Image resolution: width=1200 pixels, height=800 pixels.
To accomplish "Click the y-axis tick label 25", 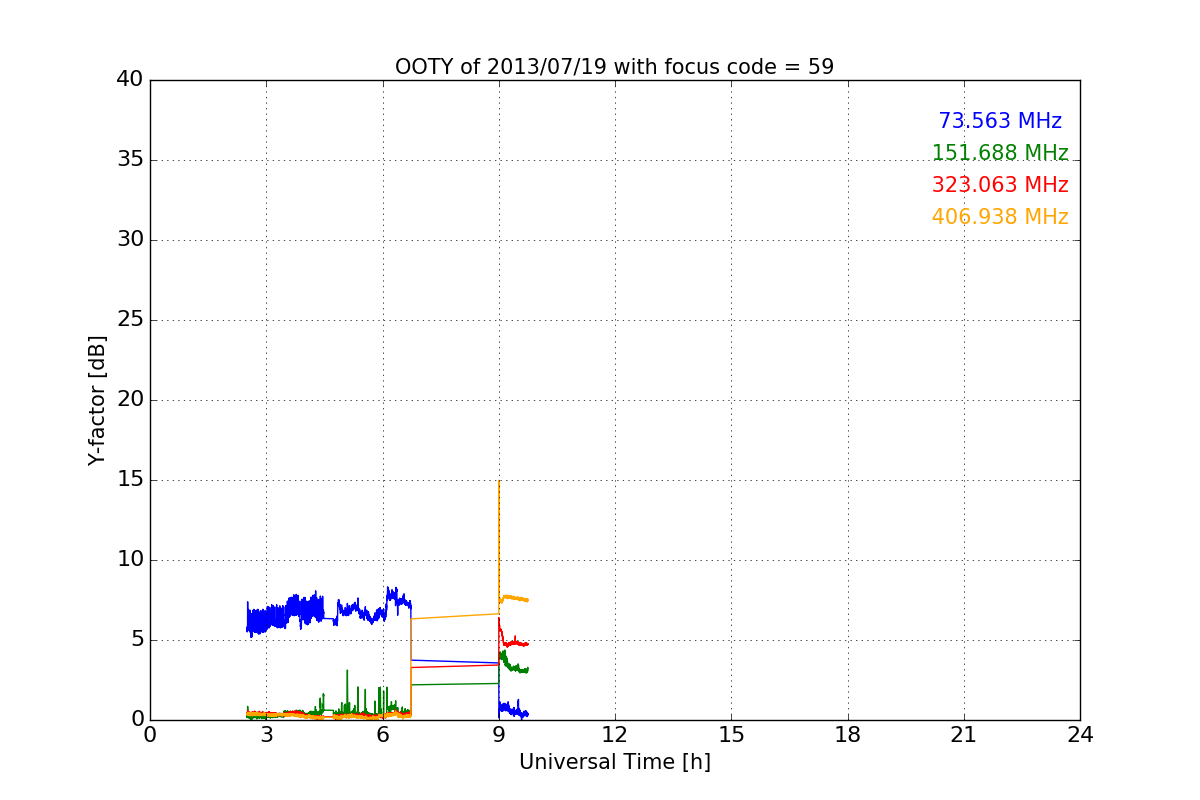I will 130,320.
